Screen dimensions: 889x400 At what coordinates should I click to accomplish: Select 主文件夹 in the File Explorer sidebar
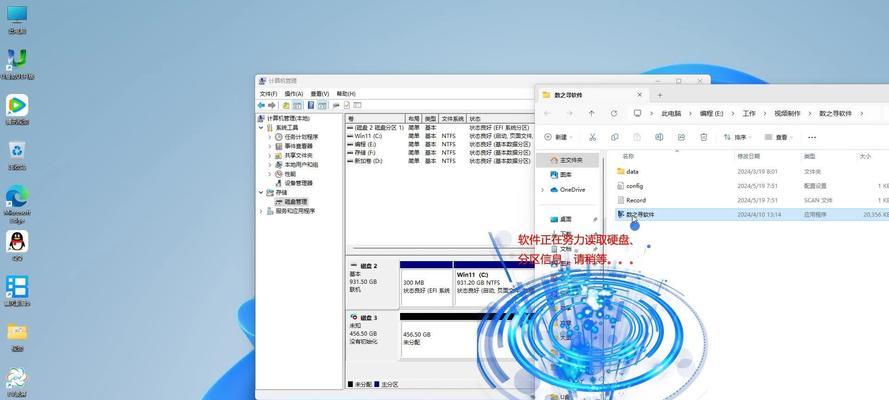(x=568, y=160)
